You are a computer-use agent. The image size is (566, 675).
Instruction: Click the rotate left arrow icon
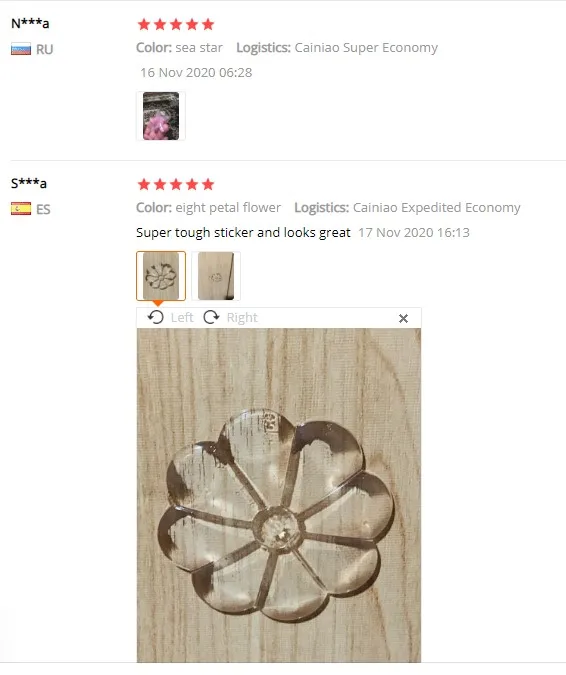155,318
